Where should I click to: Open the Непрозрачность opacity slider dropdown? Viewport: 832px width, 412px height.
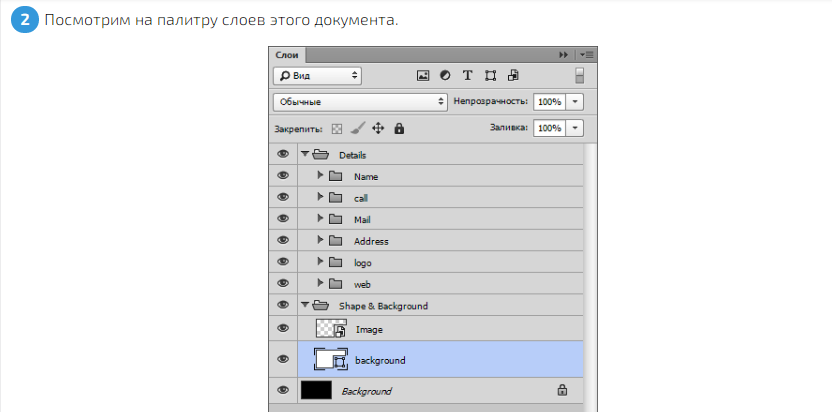point(575,102)
